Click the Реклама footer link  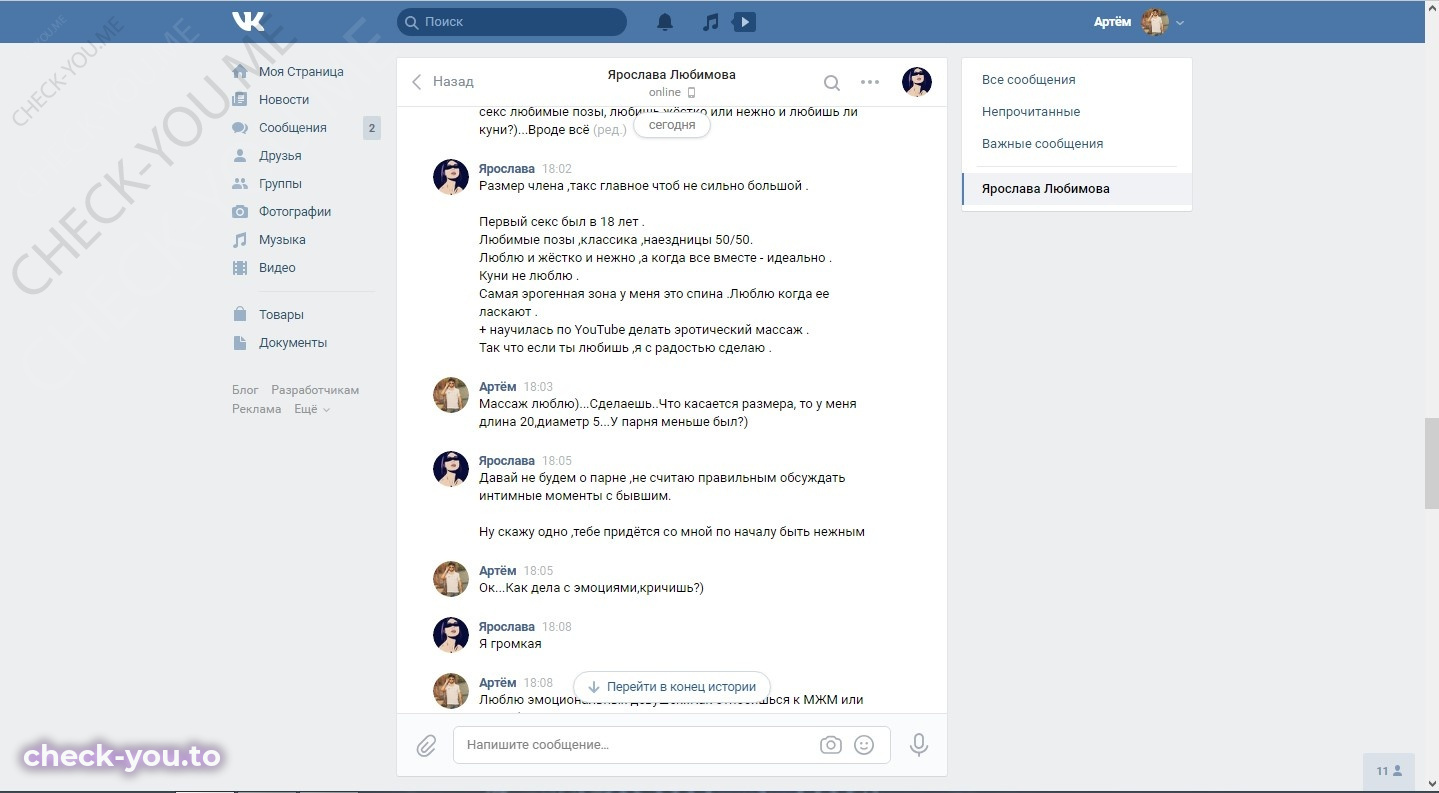257,409
